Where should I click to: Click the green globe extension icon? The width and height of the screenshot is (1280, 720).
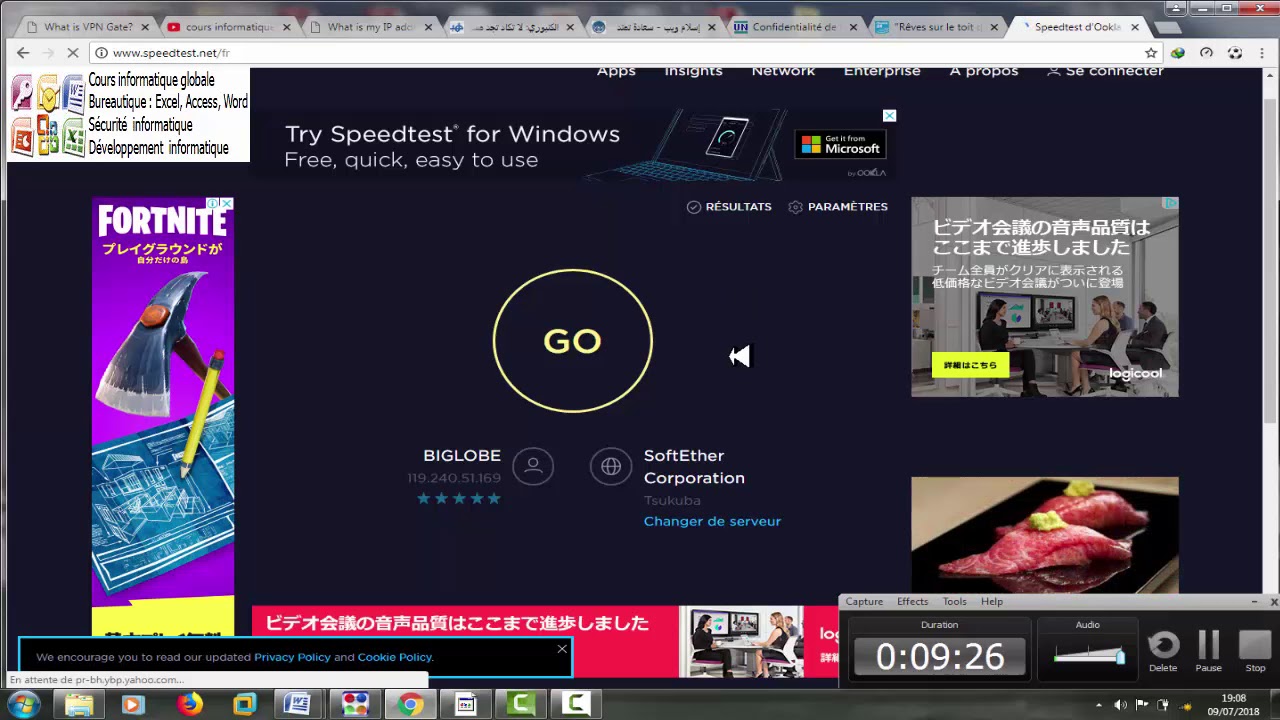tap(1178, 53)
